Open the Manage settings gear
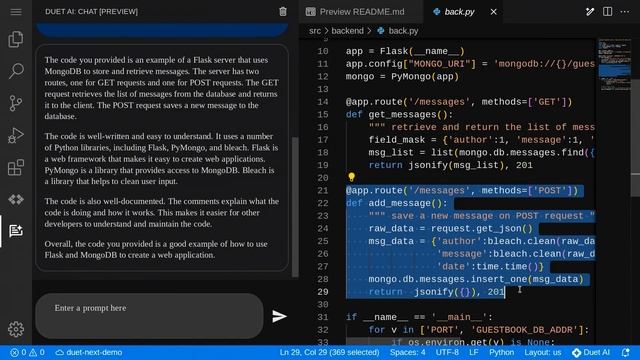This screenshot has height=360, width=640. click(x=16, y=329)
